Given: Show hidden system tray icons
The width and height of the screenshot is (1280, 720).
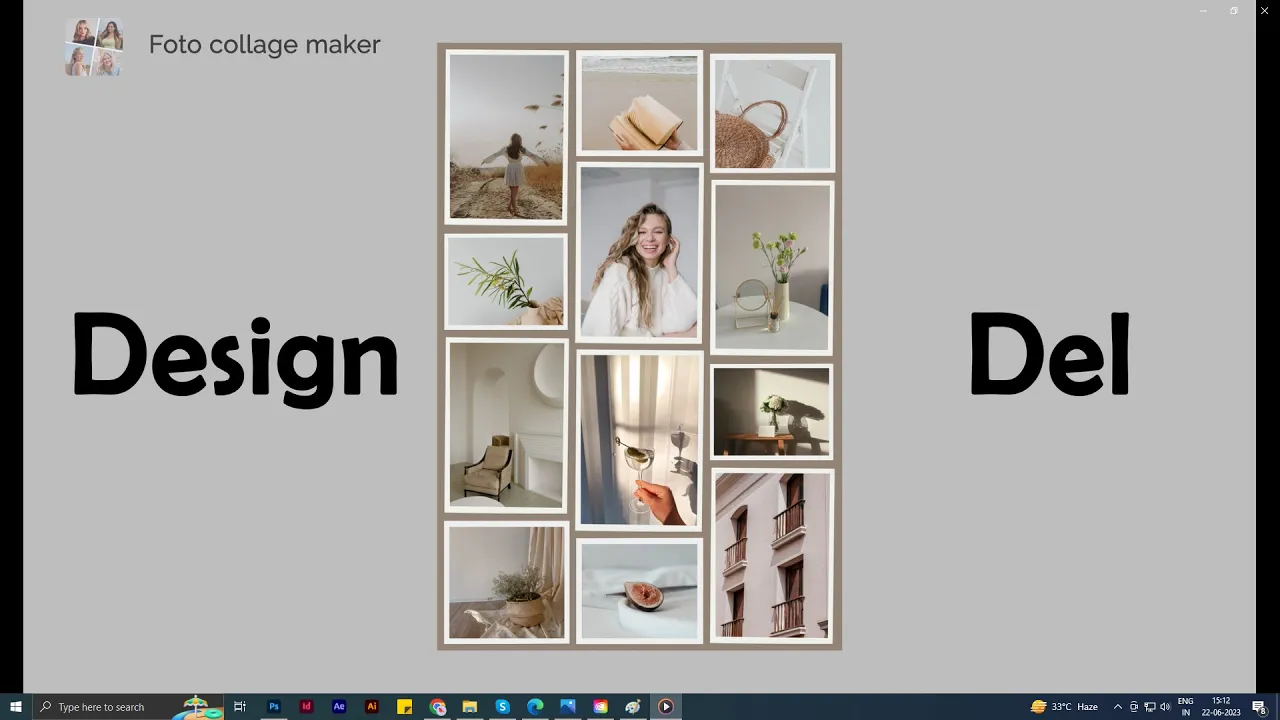Looking at the screenshot, I should 1117,707.
